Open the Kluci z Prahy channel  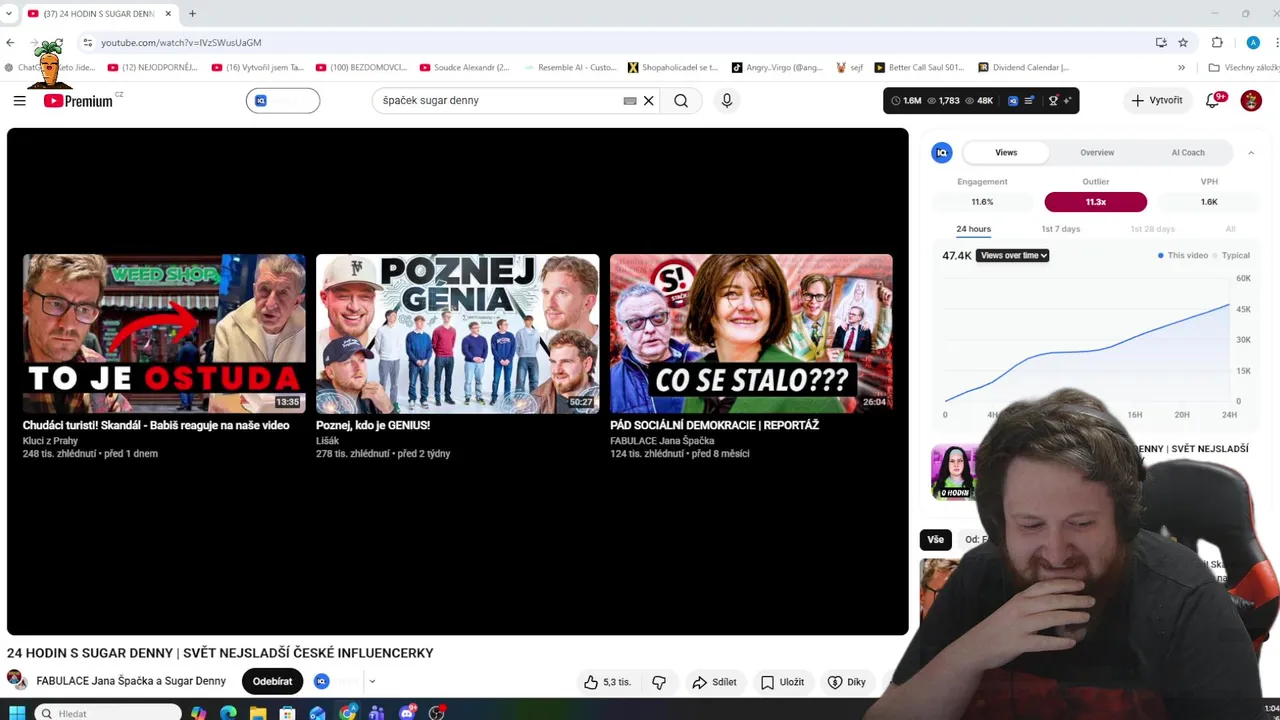click(x=50, y=440)
